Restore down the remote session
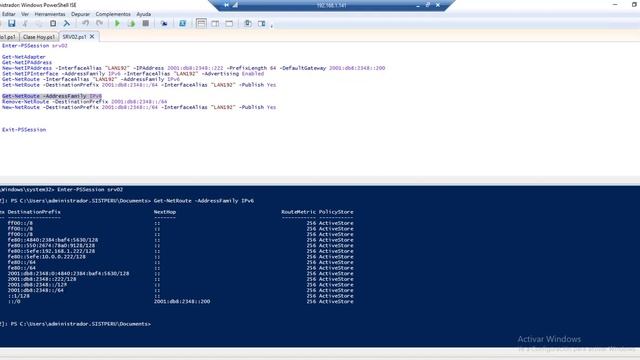 point(428,5)
